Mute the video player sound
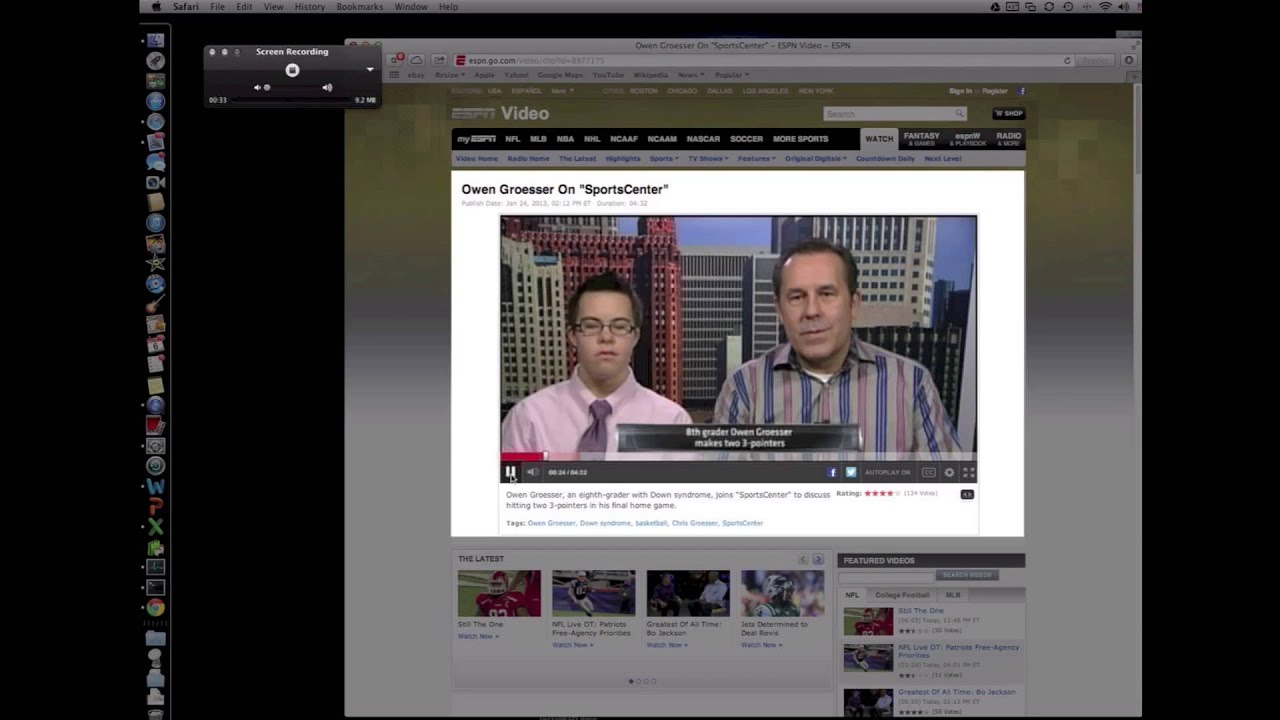 pos(533,472)
